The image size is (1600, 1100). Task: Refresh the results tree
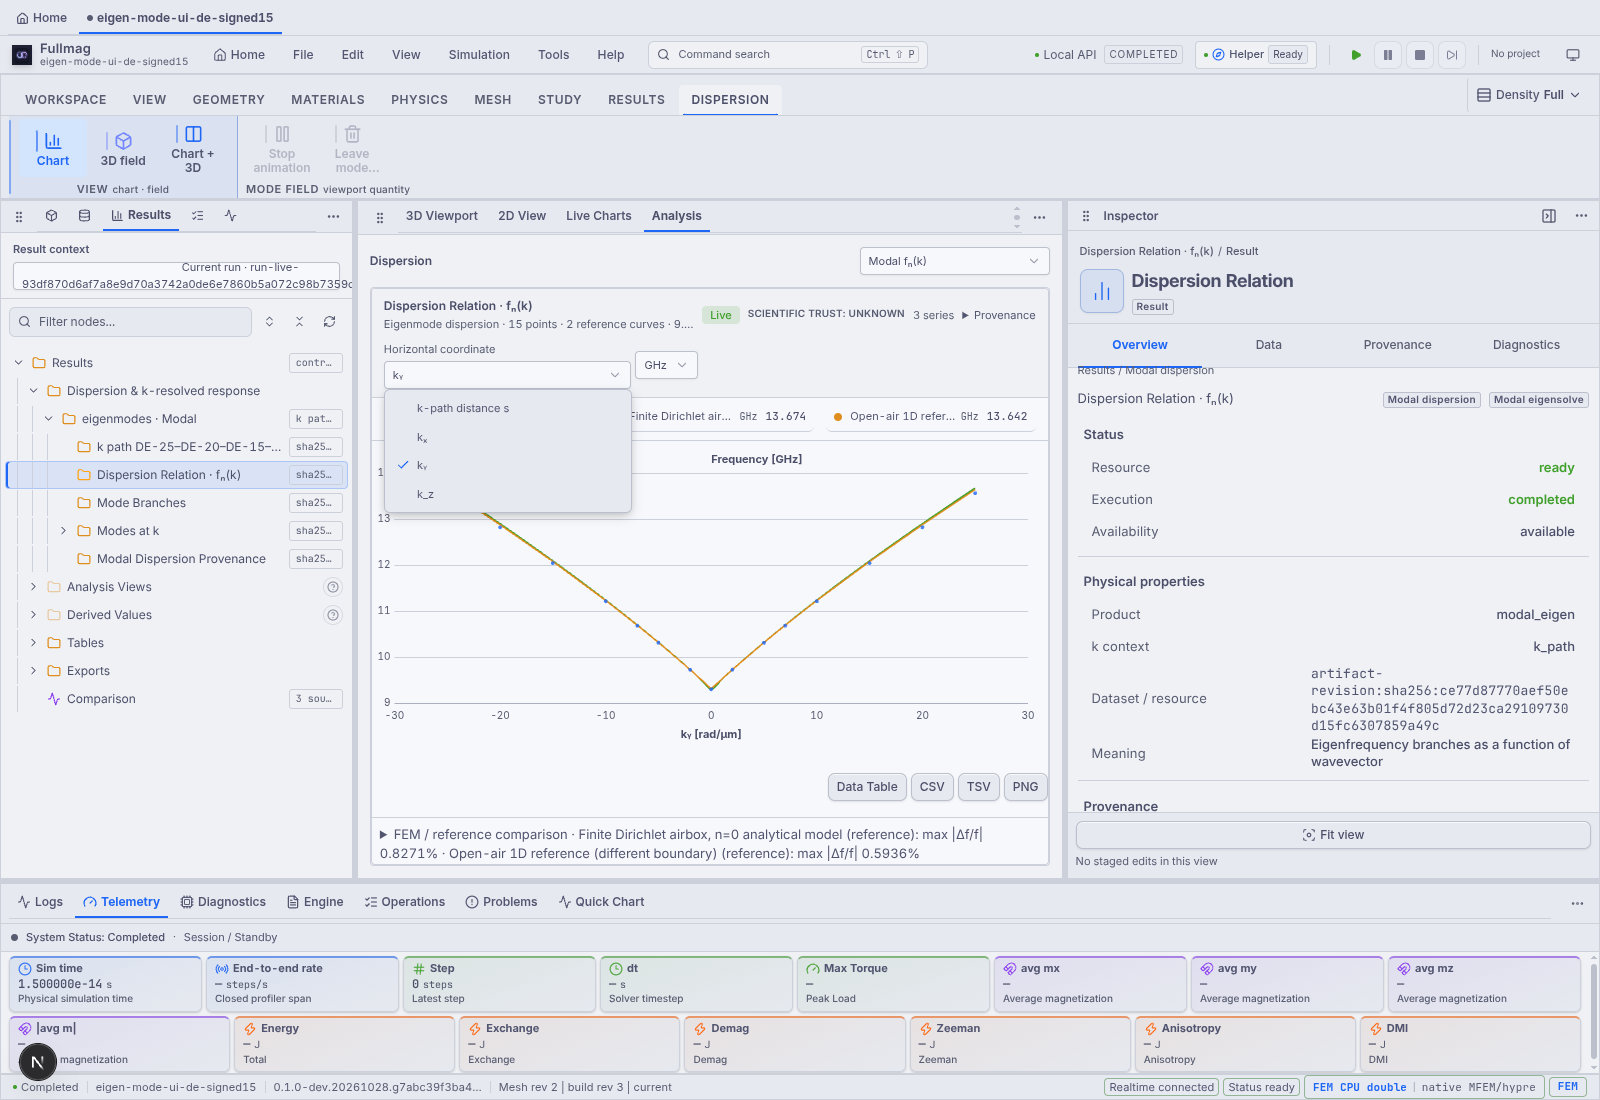(x=329, y=322)
